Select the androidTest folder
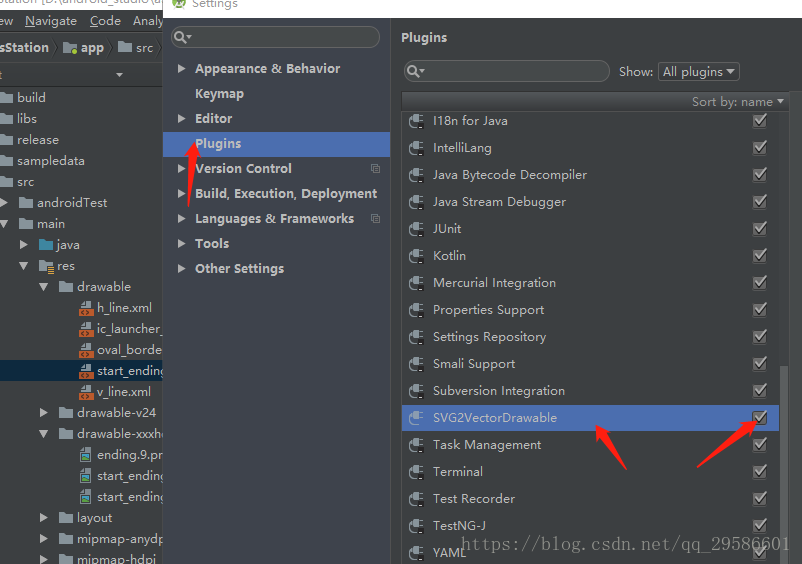 point(72,203)
